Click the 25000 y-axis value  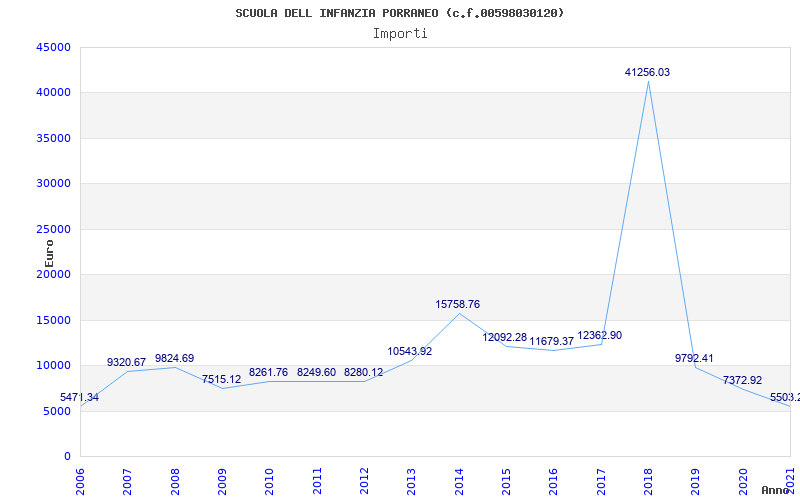[x=53, y=229]
